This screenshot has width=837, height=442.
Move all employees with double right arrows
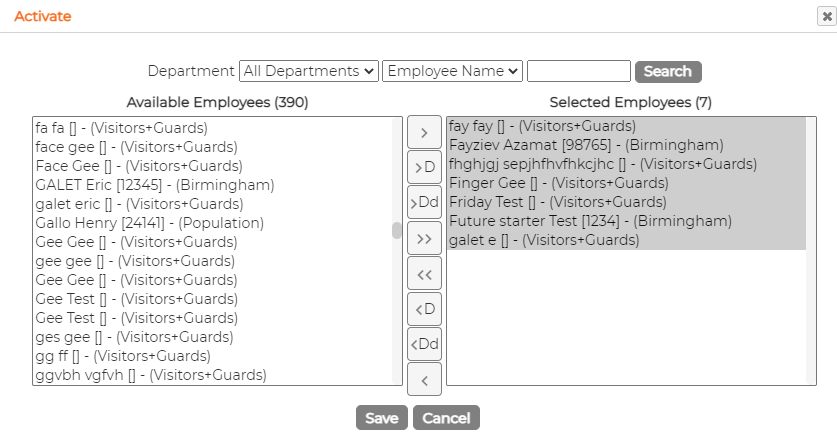[x=424, y=238]
